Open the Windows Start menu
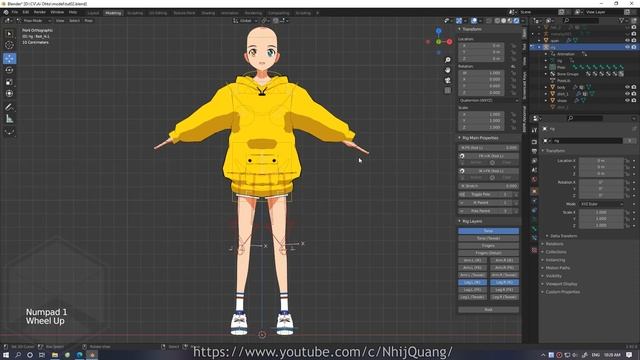Image resolution: width=640 pixels, height=360 pixels. tap(6, 355)
